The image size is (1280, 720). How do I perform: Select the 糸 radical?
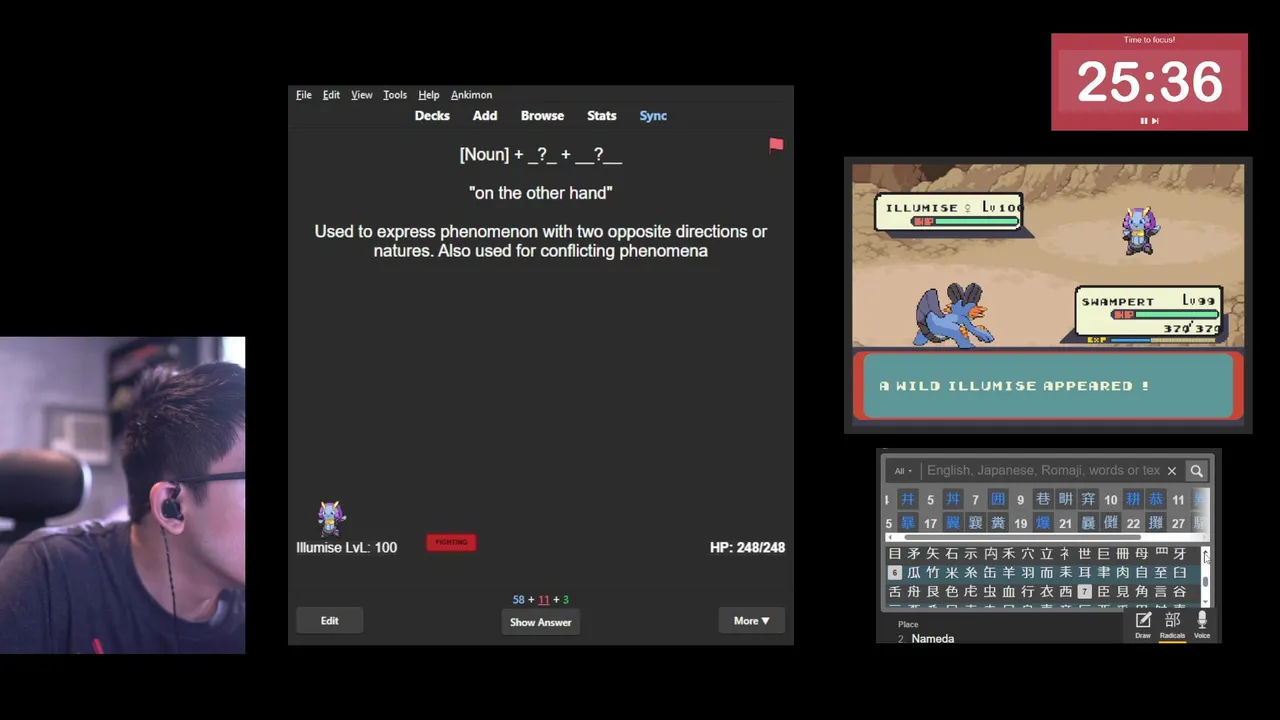pos(970,572)
